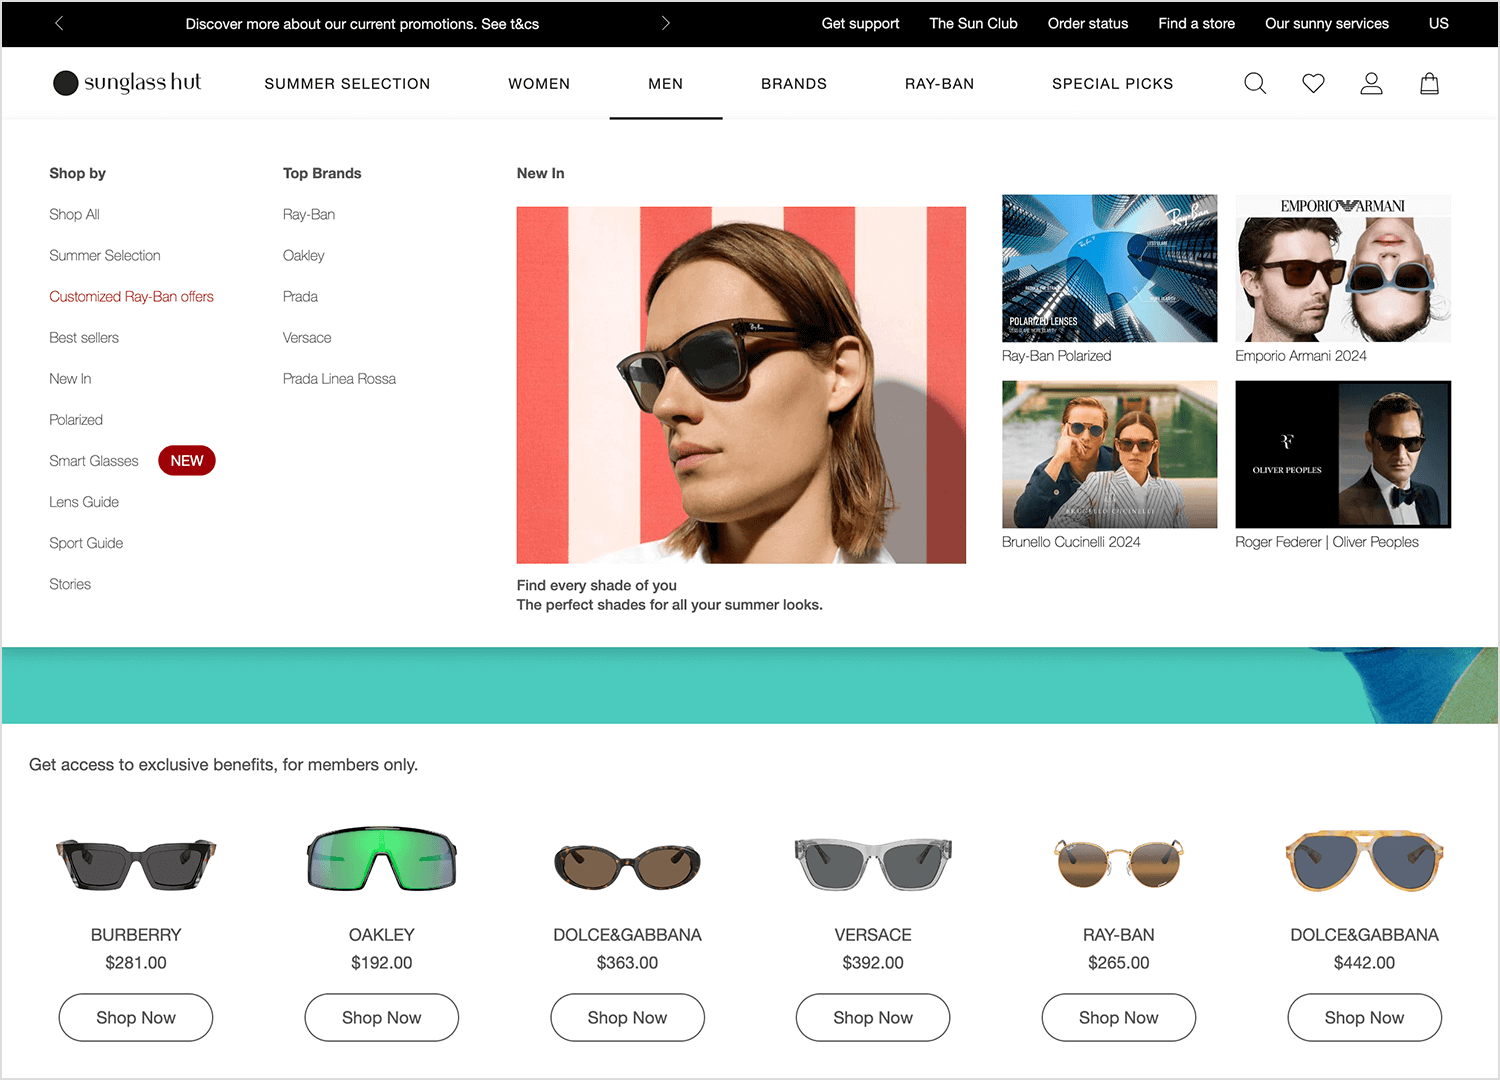Shop Now for $363.00 Dolce&Gabbana
Viewport: 1500px width, 1080px height.
pos(627,1017)
